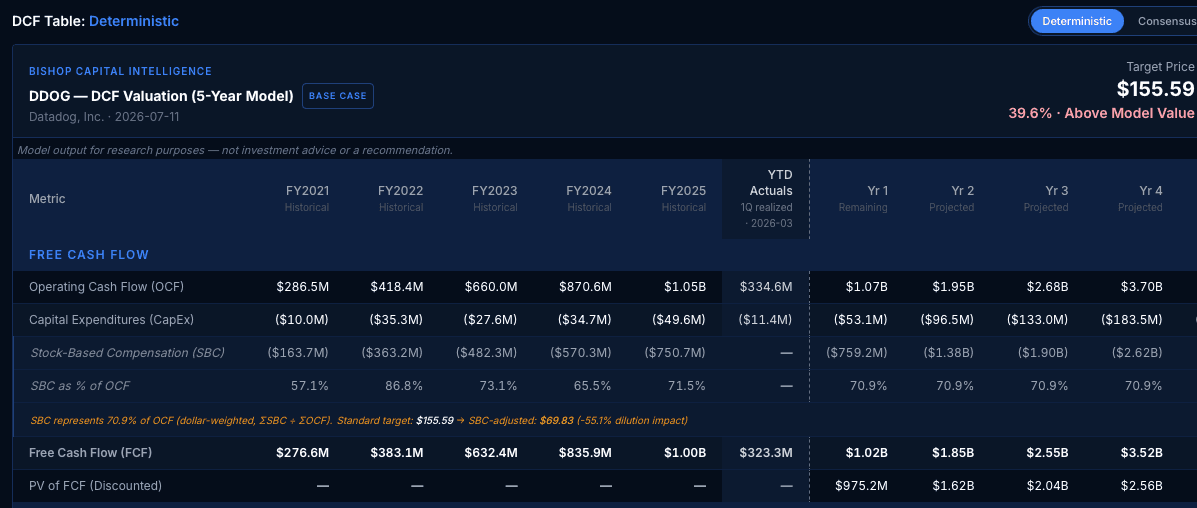Click '39.6% · Above Model Value' text
This screenshot has height=508, width=1197.
1101,113
